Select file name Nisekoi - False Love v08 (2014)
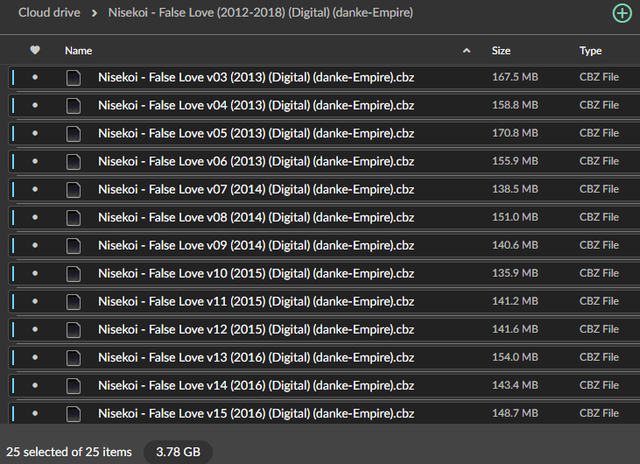This screenshot has height=464, width=640. [256, 218]
